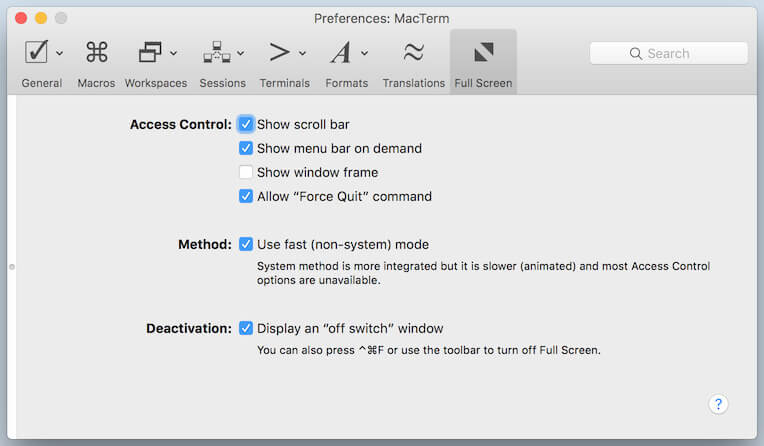Open the Workspaces windows icon
The width and height of the screenshot is (764, 446).
pyautogui.click(x=150, y=52)
